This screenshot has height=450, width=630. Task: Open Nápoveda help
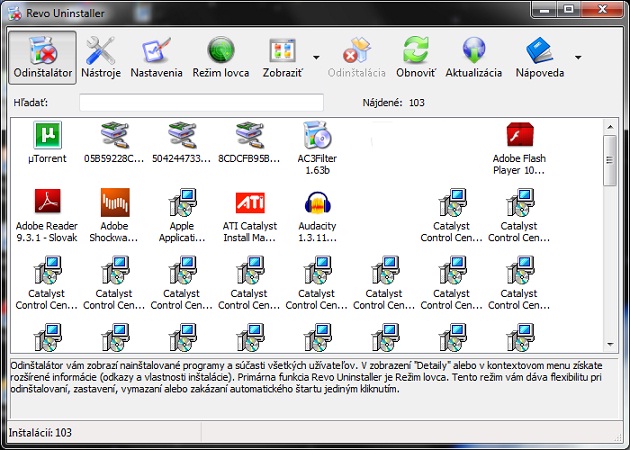540,57
